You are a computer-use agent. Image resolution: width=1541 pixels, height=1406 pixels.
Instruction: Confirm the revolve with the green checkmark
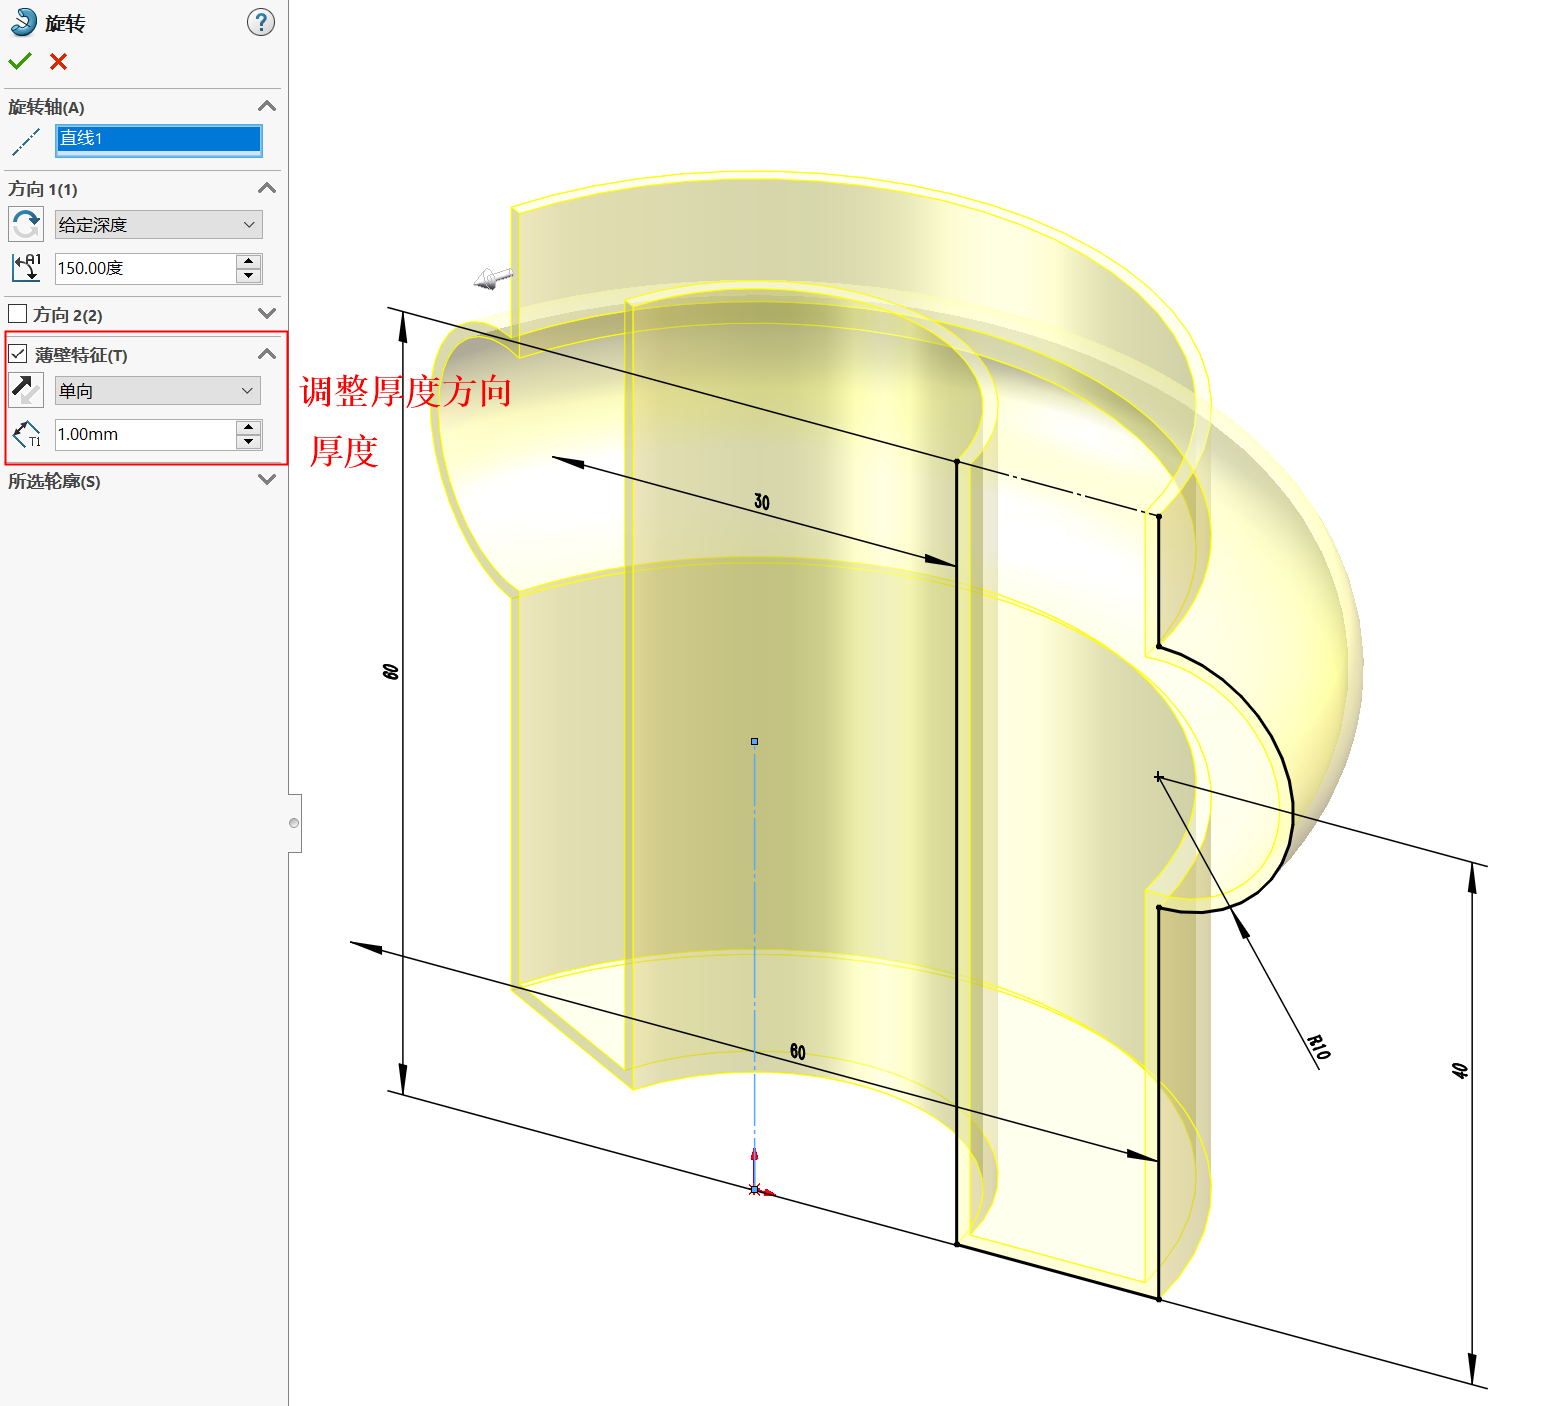coord(20,61)
